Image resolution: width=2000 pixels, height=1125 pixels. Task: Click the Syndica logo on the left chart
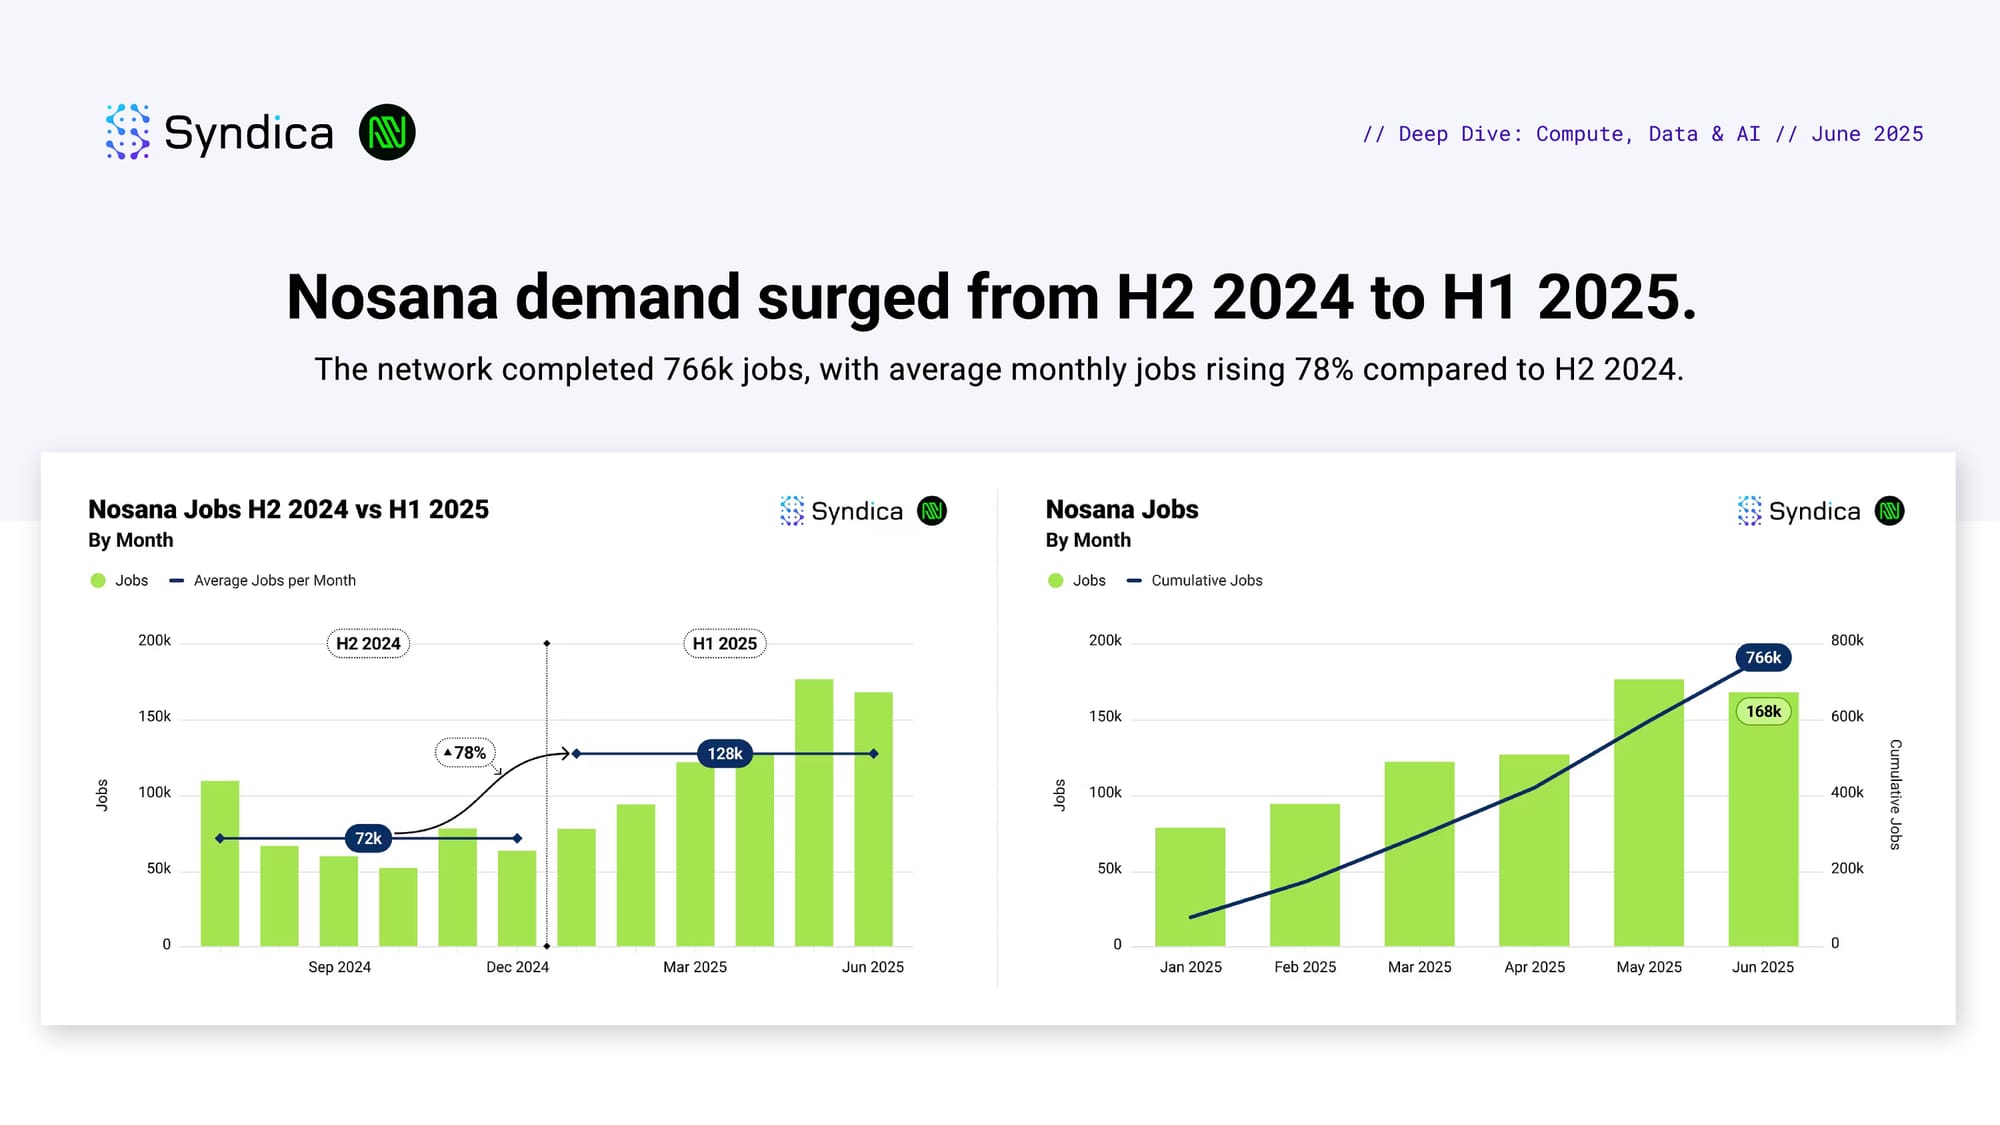tap(841, 511)
